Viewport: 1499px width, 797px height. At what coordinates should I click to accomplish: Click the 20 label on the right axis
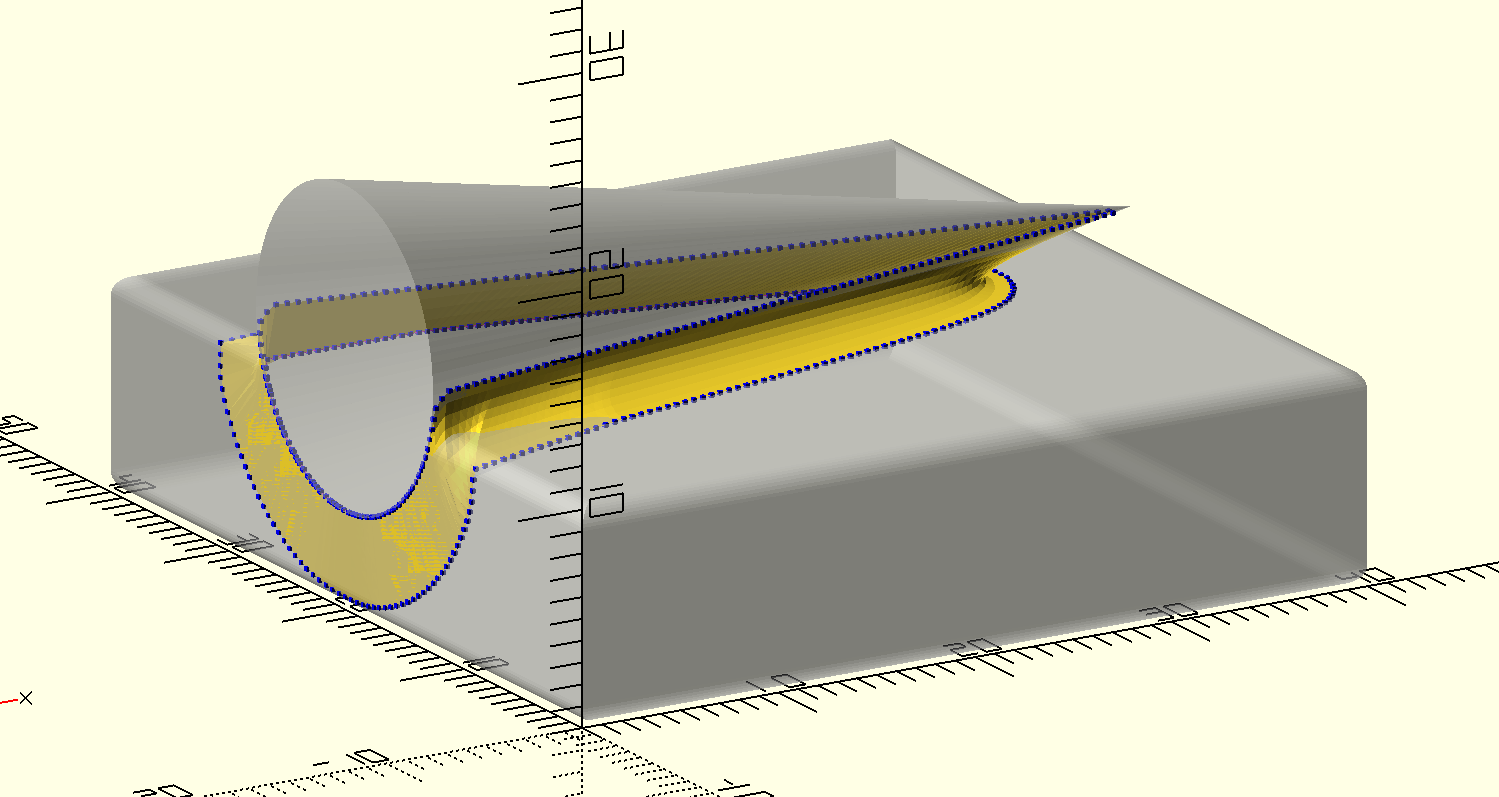tap(977, 646)
